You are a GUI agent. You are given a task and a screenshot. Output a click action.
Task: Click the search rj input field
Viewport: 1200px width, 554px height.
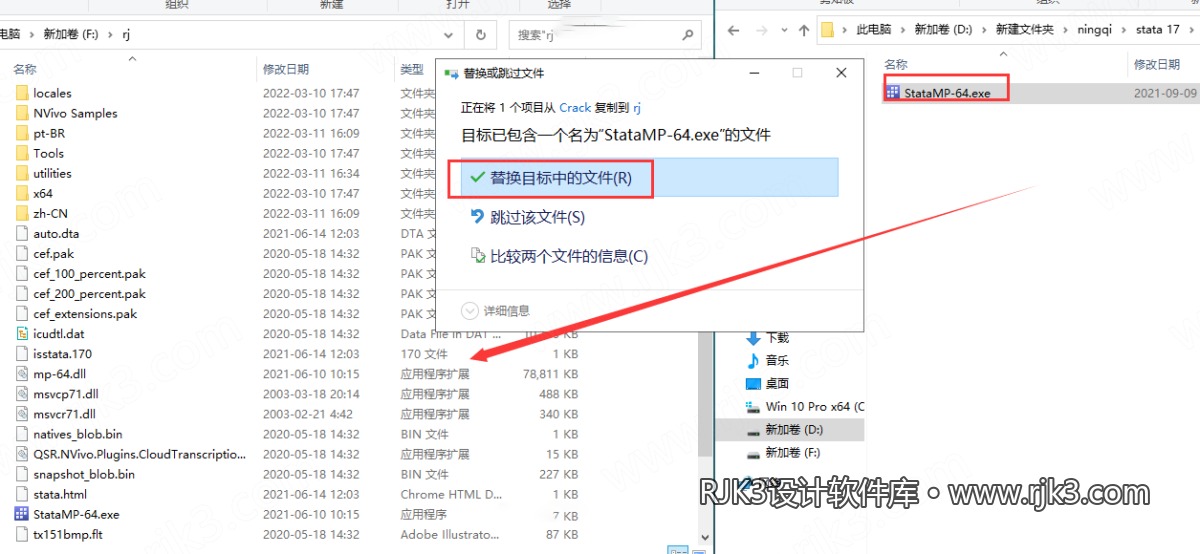pyautogui.click(x=604, y=34)
